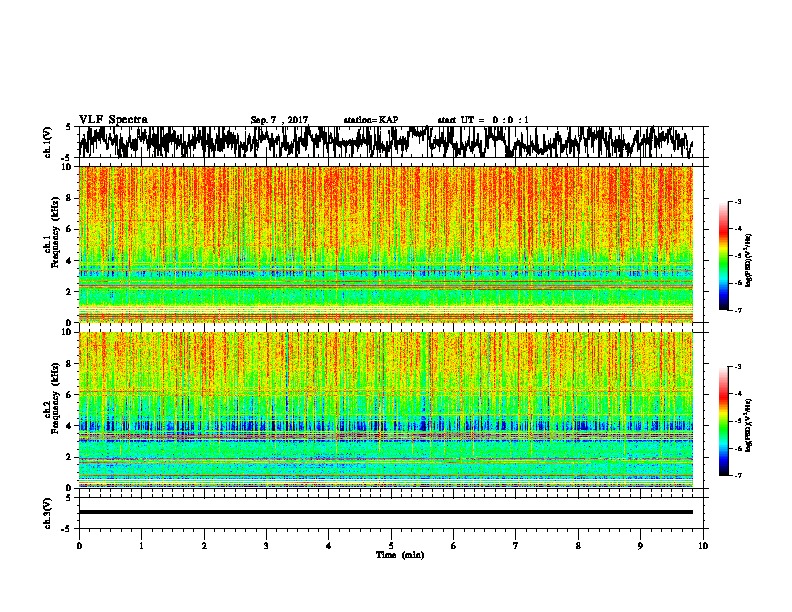Click the "10" kHz tick of ch.1 spectrogram
This screenshot has height=612, width=792.
pyautogui.click(x=68, y=167)
